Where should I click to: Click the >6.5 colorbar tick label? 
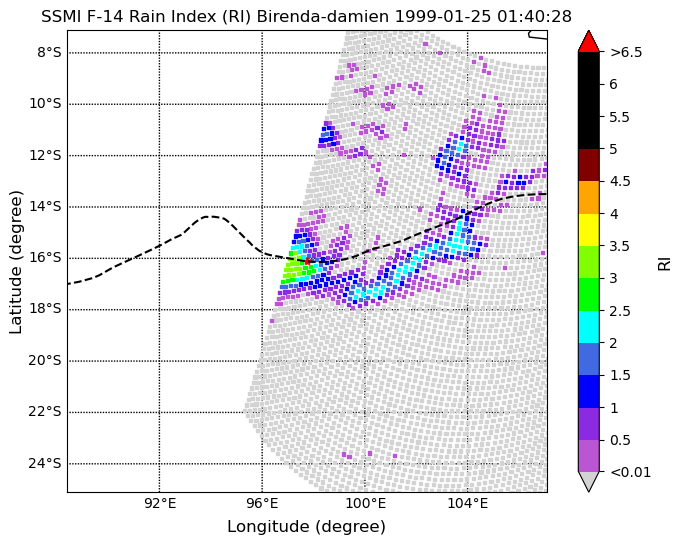[x=626, y=53]
